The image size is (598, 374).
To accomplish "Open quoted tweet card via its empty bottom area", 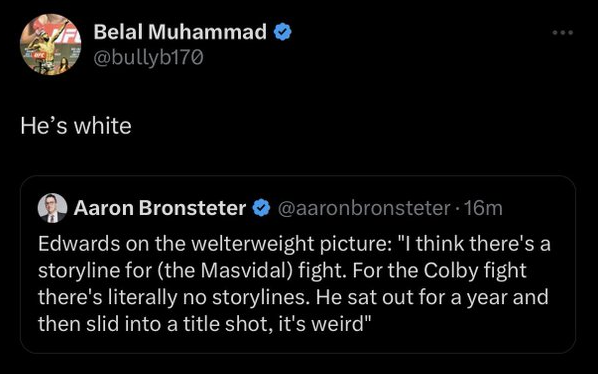I will 297,345.
